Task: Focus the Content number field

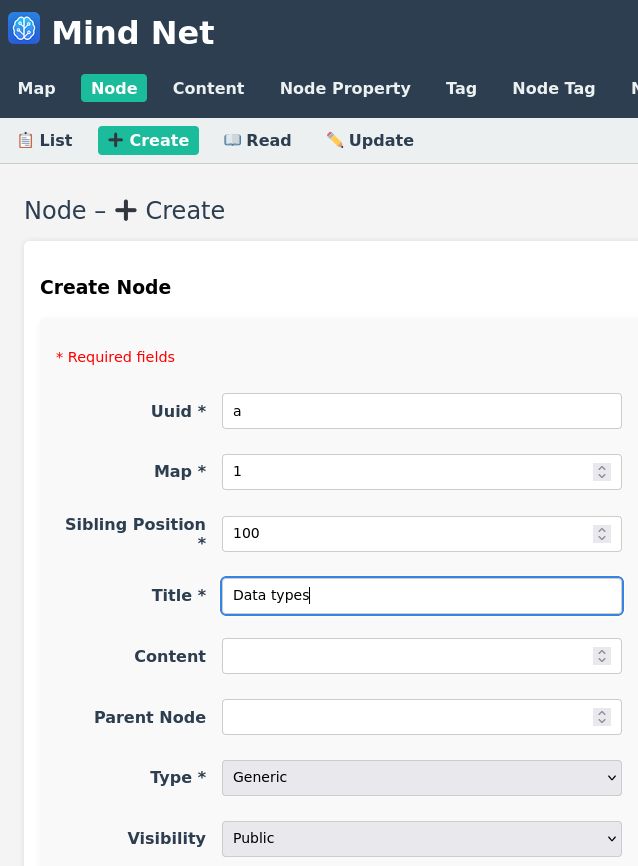Action: click(x=422, y=656)
